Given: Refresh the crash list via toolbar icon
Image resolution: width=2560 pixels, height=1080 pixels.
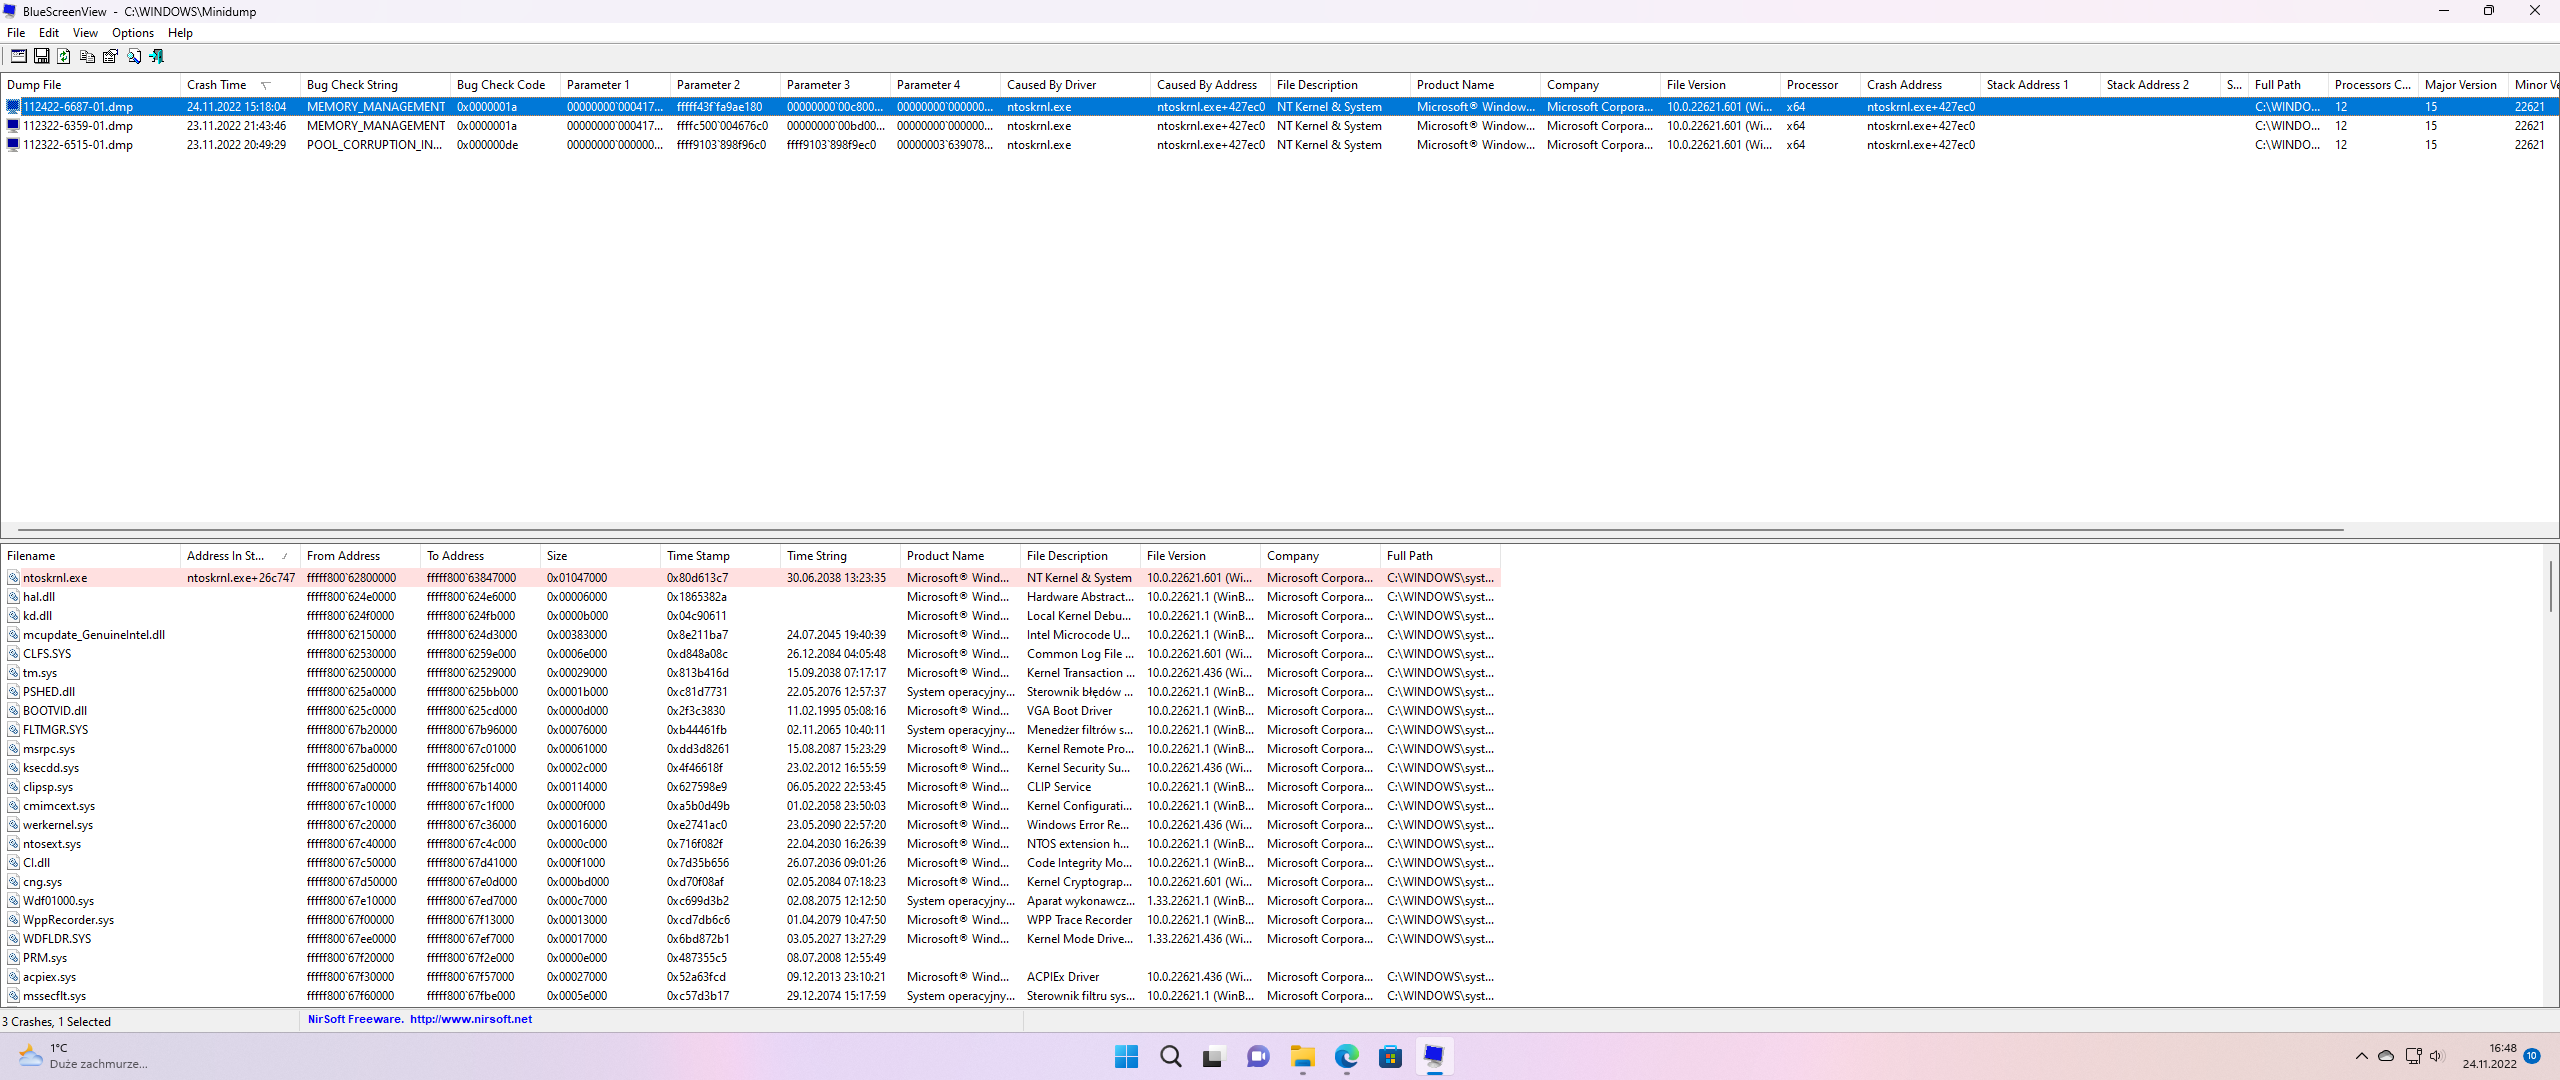Looking at the screenshot, I should click(x=64, y=56).
